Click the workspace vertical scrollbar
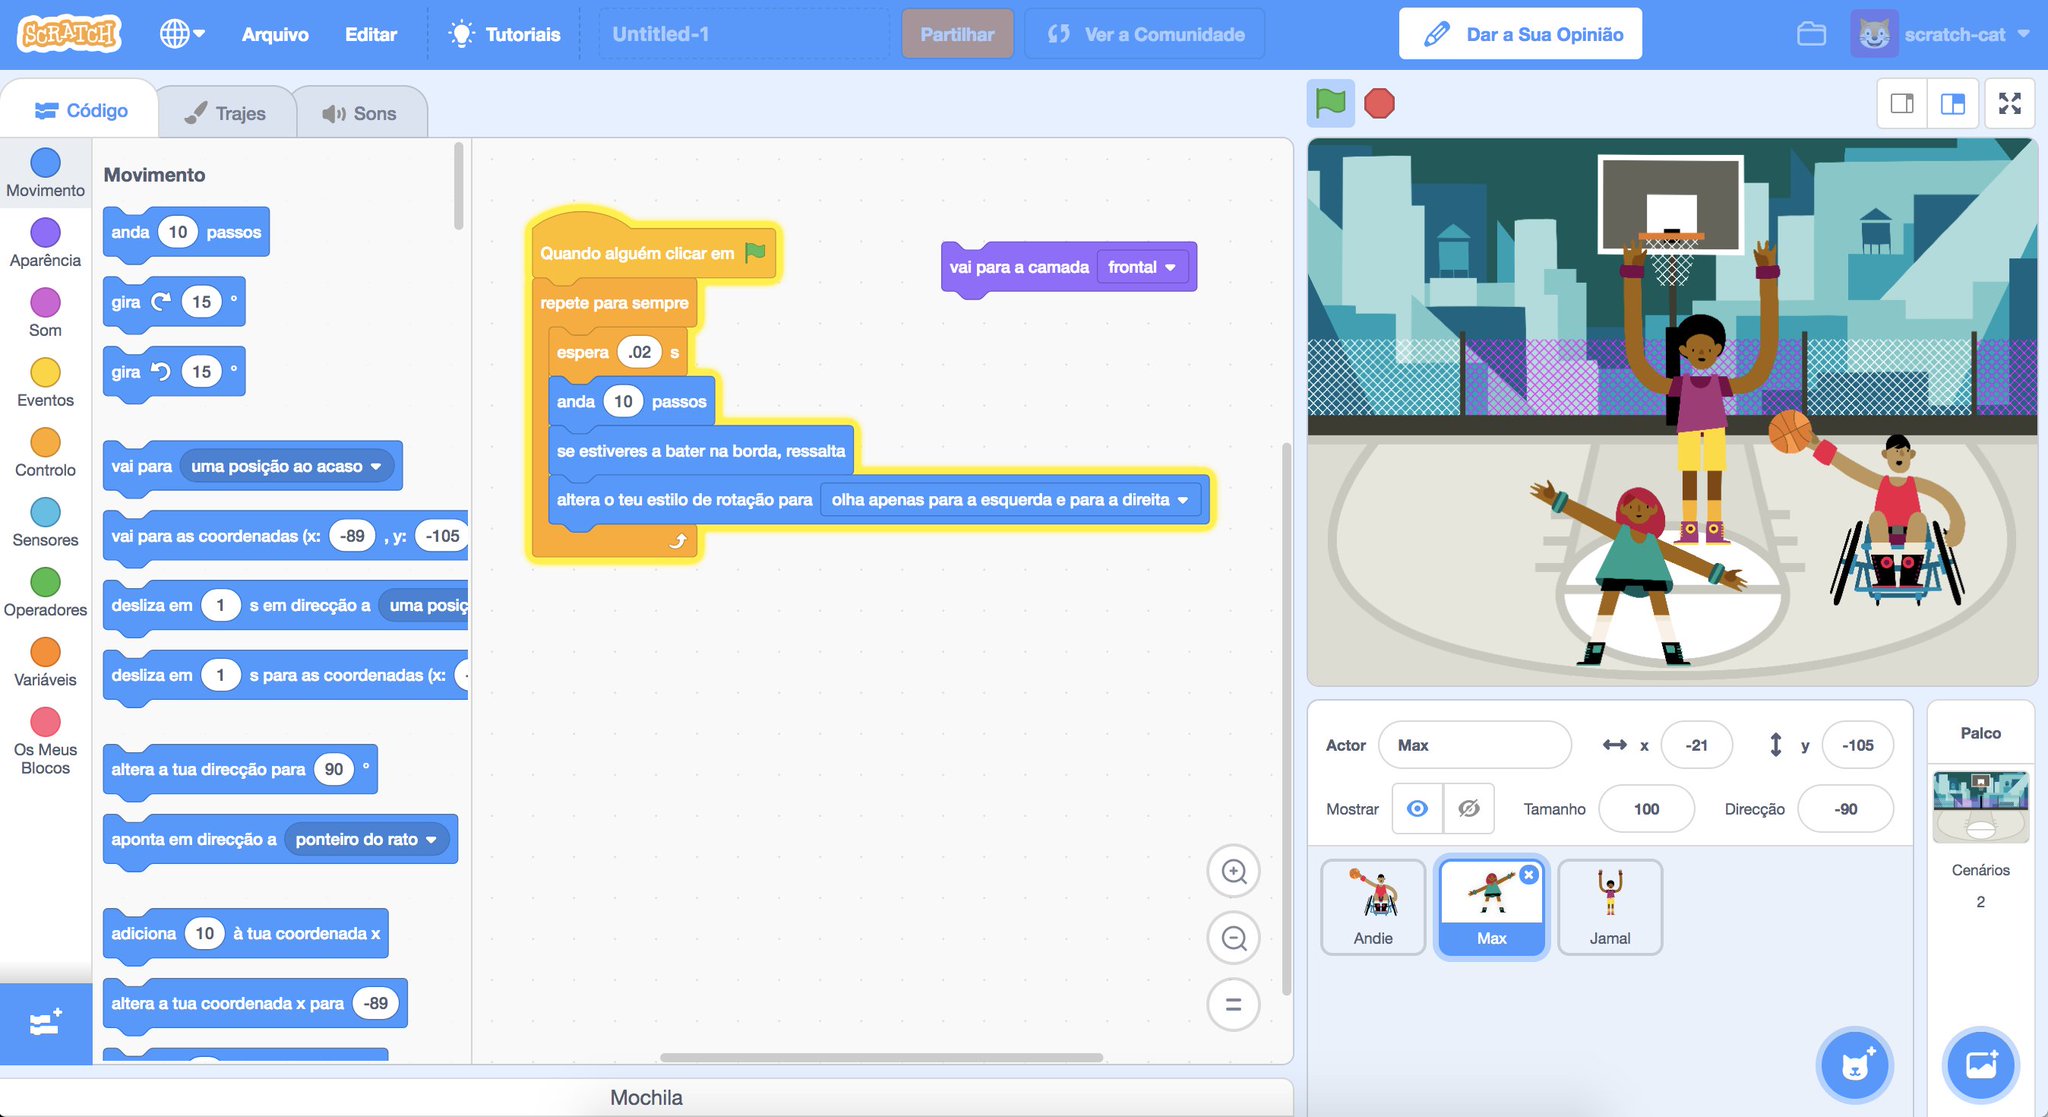The height and width of the screenshot is (1117, 2048). point(1286,719)
